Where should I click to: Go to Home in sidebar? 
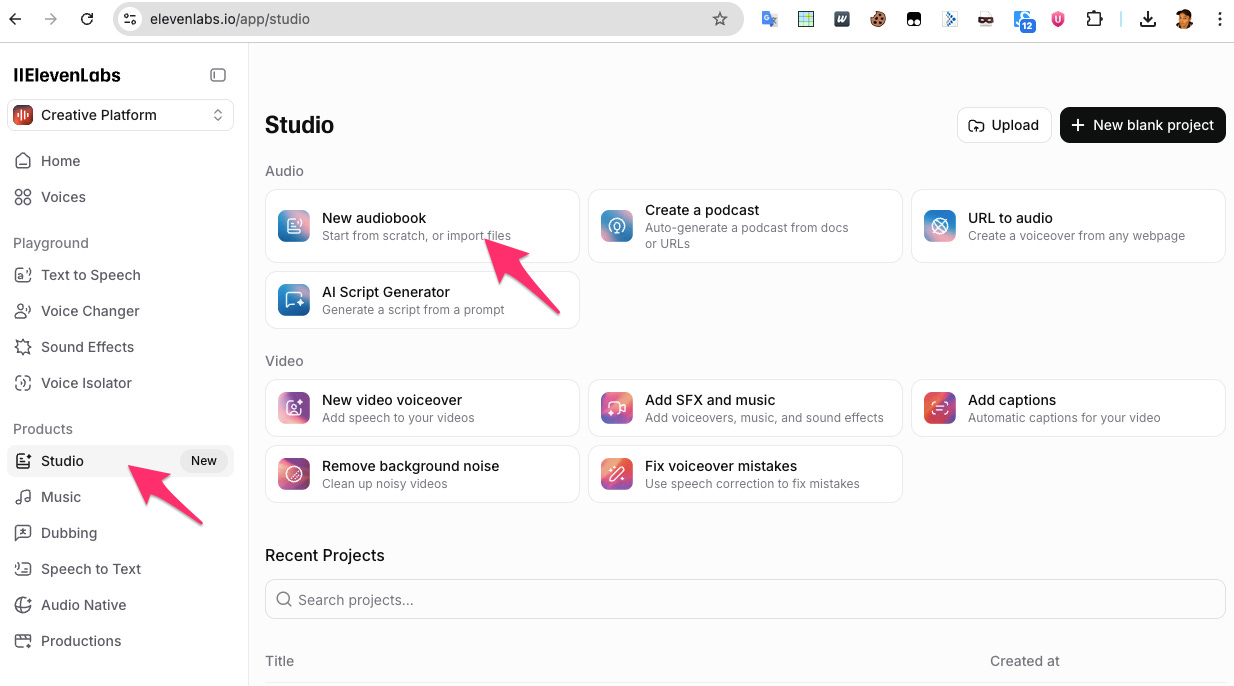[x=120, y=161]
